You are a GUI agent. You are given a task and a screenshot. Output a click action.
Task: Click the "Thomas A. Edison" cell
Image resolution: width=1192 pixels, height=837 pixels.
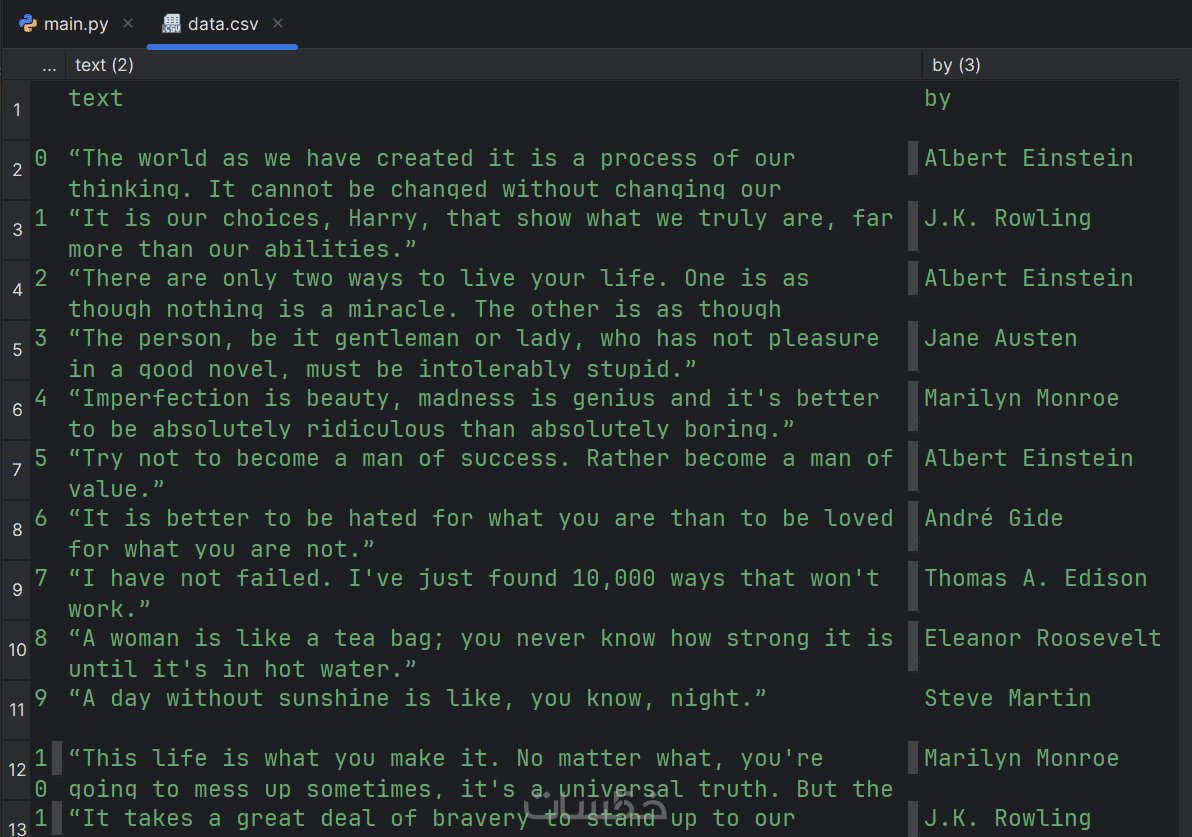1035,578
